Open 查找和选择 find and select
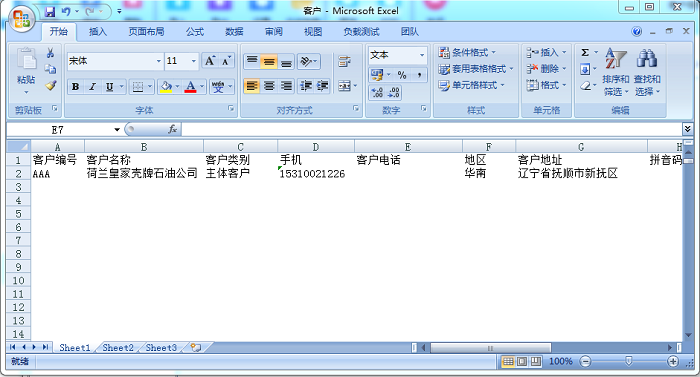Viewport: 700px width, 377px height. coord(647,71)
